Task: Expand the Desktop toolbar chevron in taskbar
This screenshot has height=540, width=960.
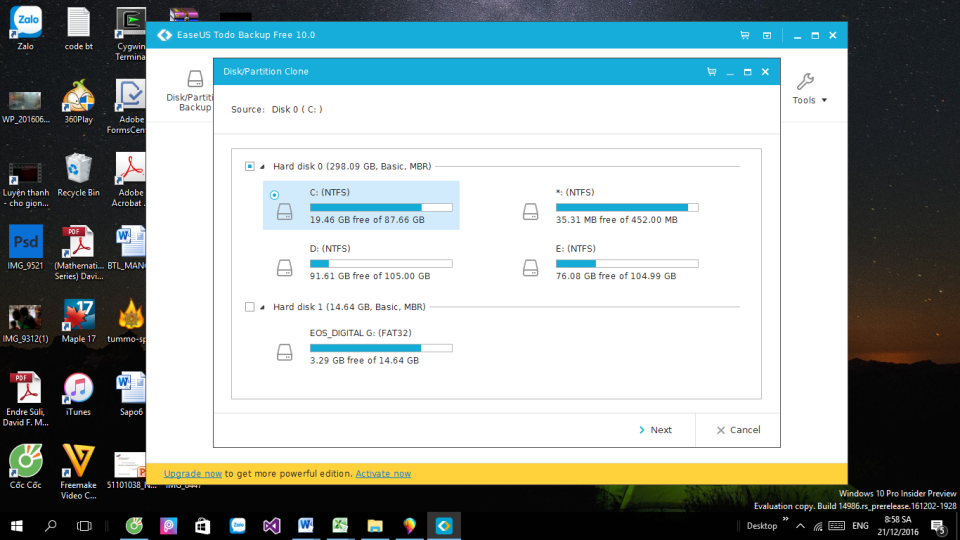Action: (x=786, y=519)
